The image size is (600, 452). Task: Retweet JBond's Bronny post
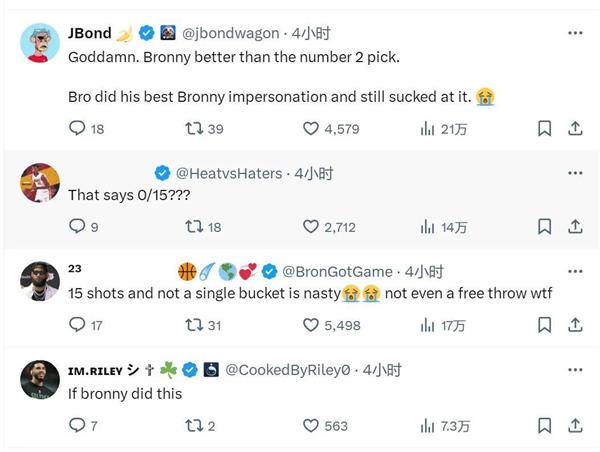pos(194,128)
